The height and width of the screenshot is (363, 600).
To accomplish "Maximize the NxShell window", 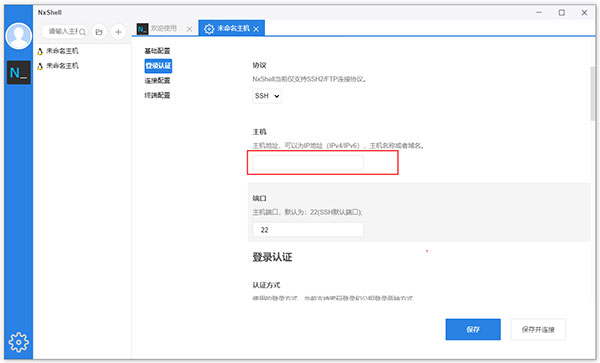I will [x=561, y=13].
